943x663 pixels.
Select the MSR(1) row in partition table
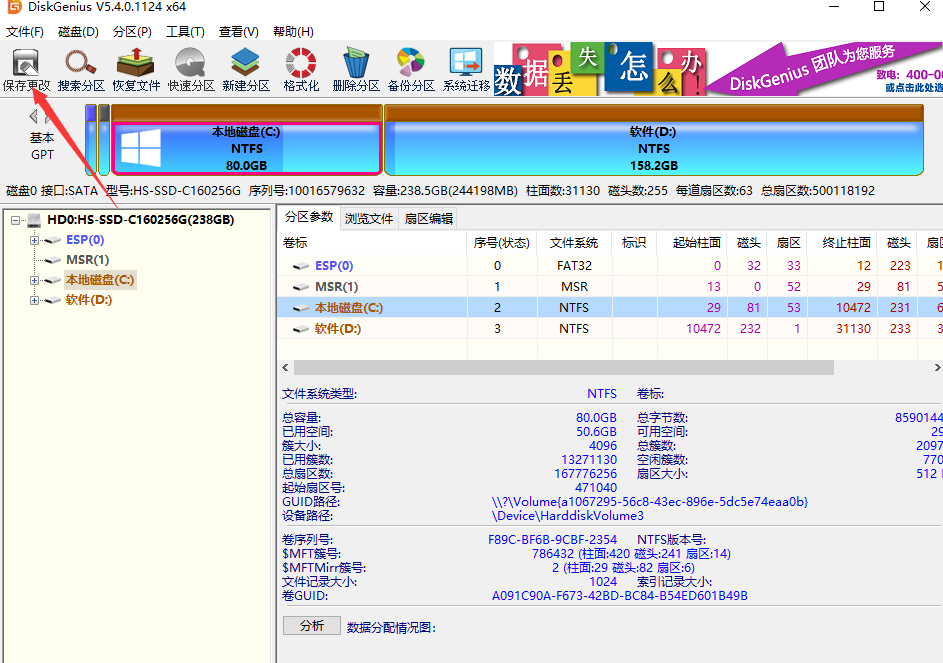[x=337, y=287]
